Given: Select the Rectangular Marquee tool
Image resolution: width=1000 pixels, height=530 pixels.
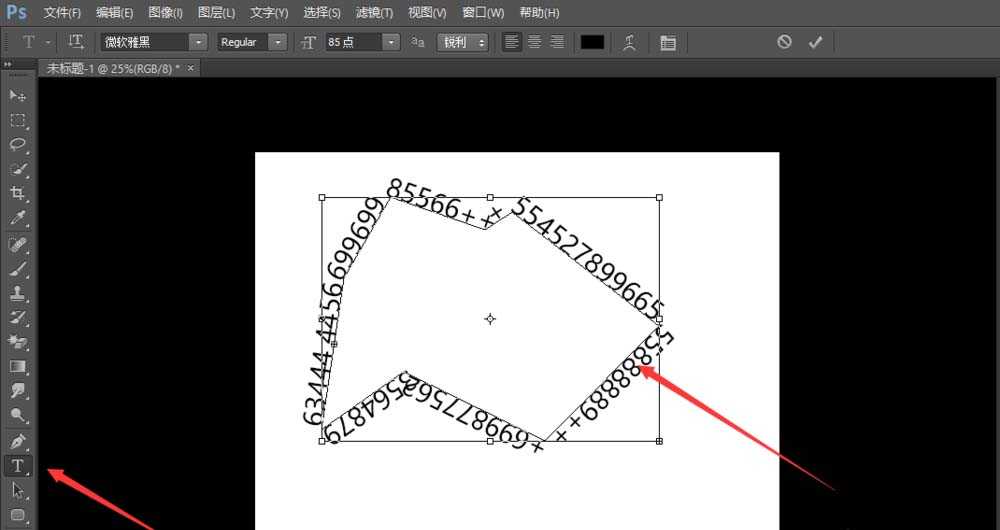Looking at the screenshot, I should coord(18,120).
